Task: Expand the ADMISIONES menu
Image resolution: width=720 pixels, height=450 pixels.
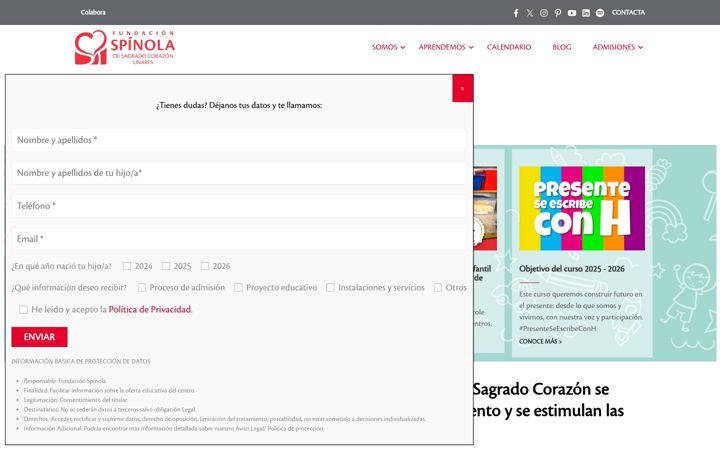Action: (x=618, y=47)
